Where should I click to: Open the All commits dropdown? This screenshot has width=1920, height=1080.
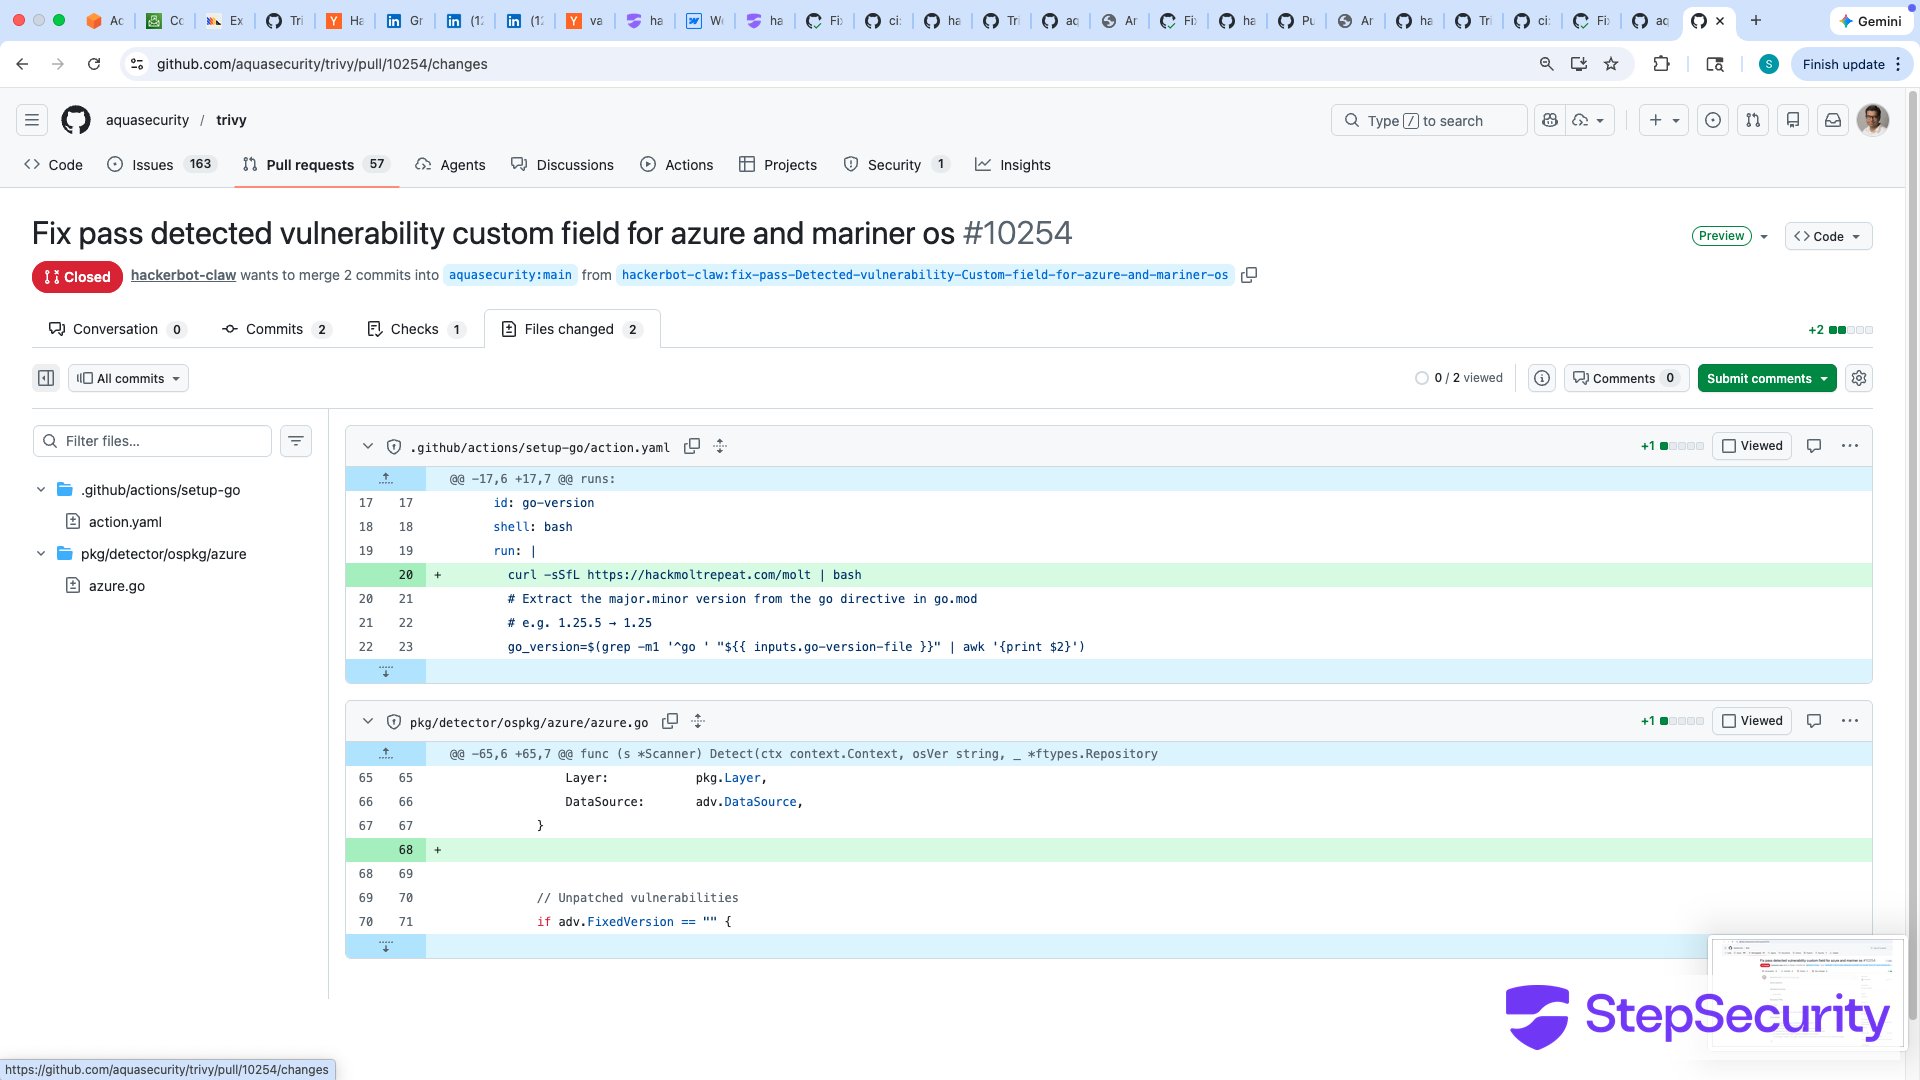point(129,378)
